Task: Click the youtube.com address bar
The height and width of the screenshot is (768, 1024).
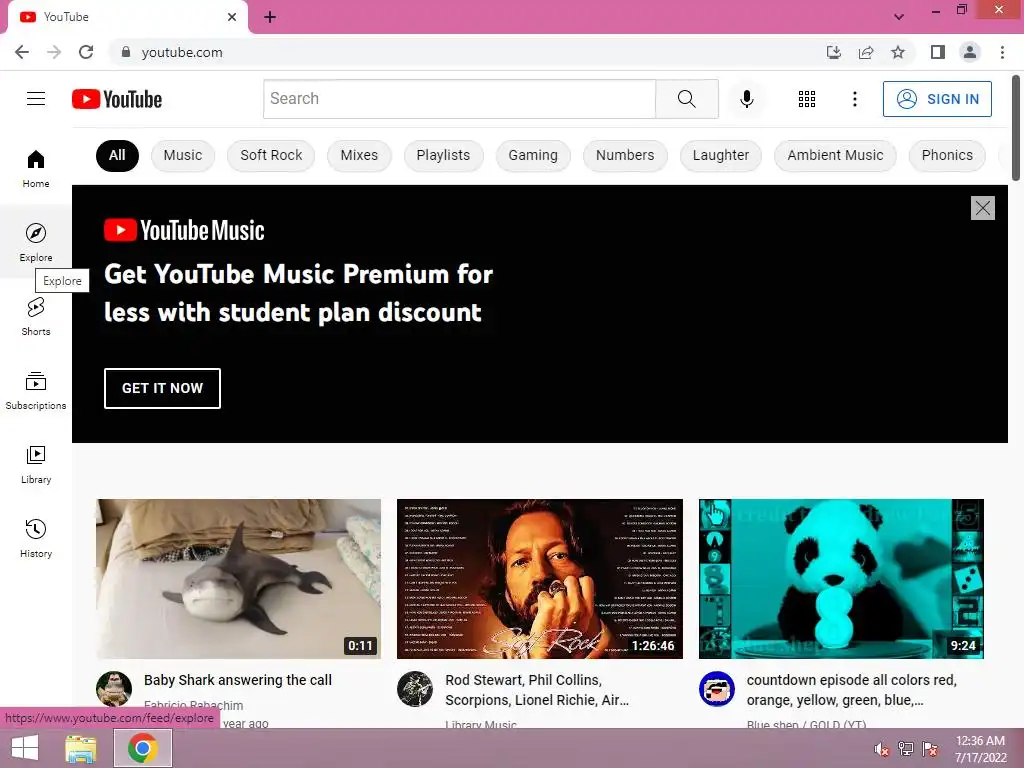Action: pyautogui.click(x=470, y=52)
